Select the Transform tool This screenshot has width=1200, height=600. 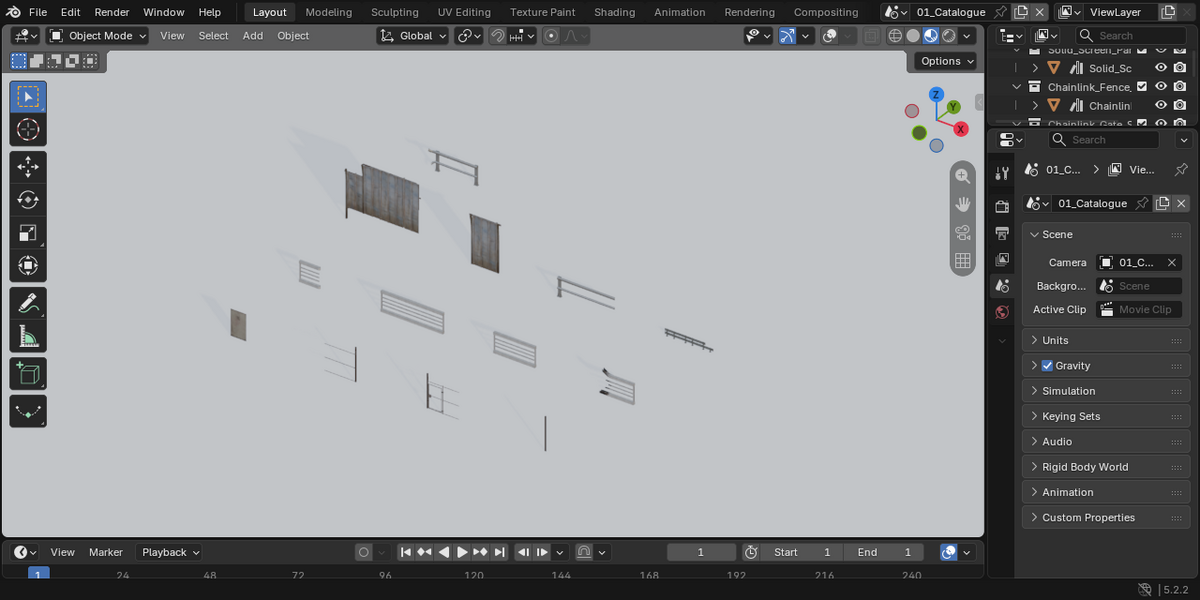[28, 266]
